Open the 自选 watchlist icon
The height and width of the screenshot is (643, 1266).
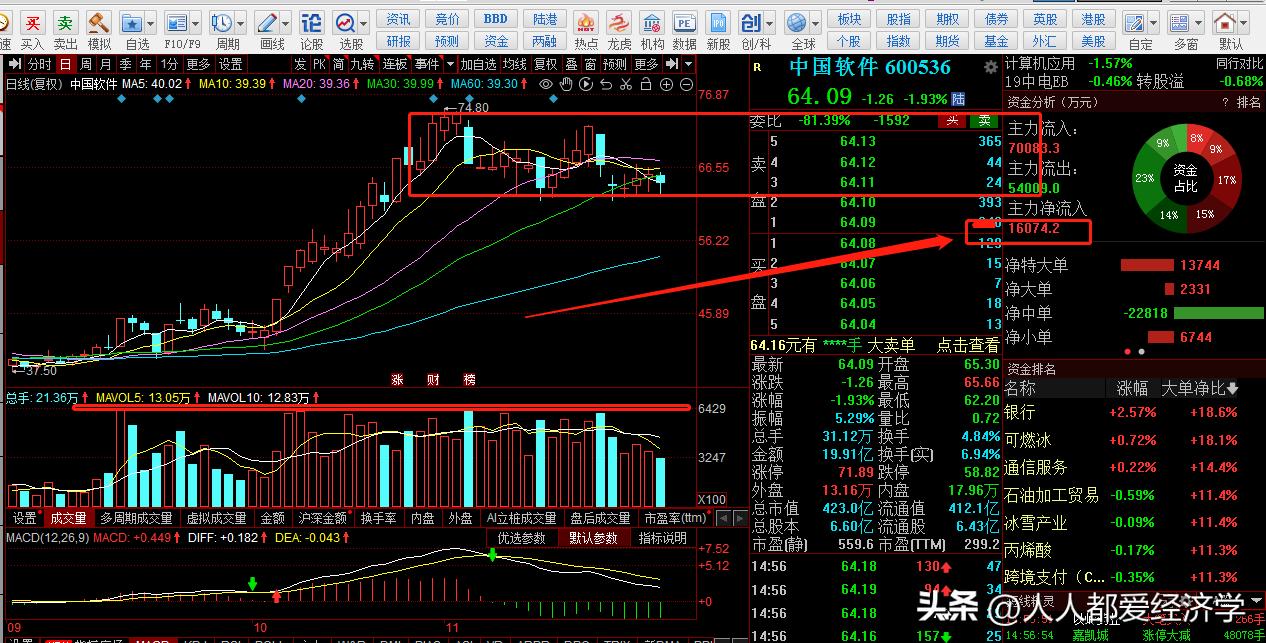pos(132,22)
